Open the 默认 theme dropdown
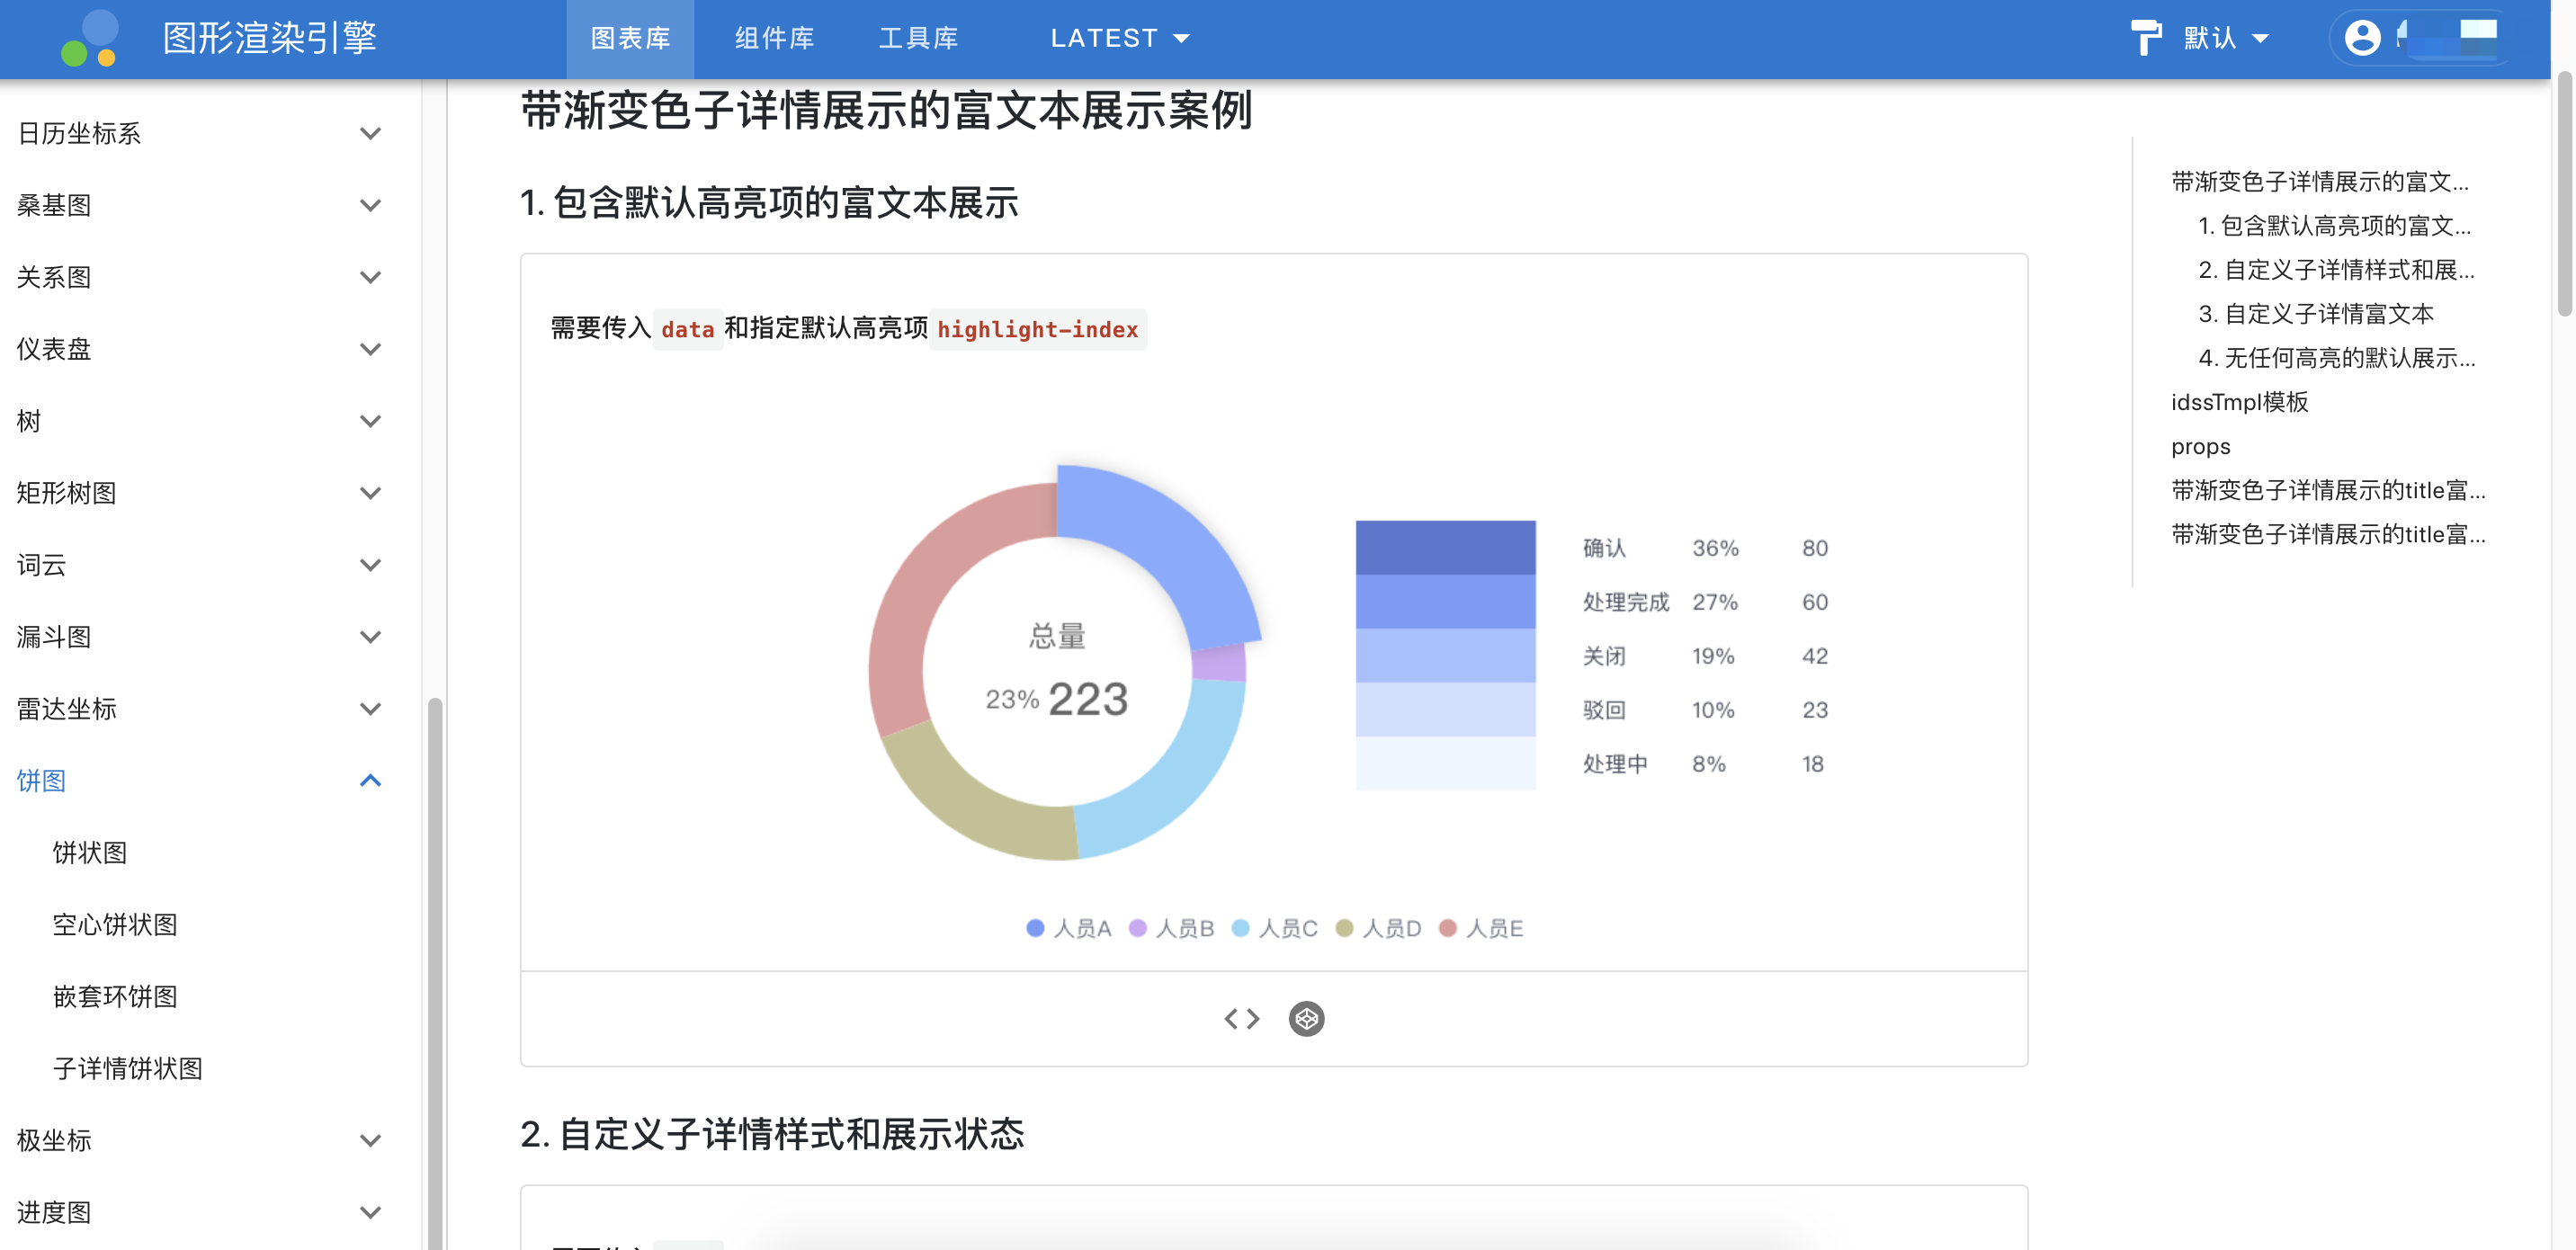2576x1250 pixels. click(2226, 38)
